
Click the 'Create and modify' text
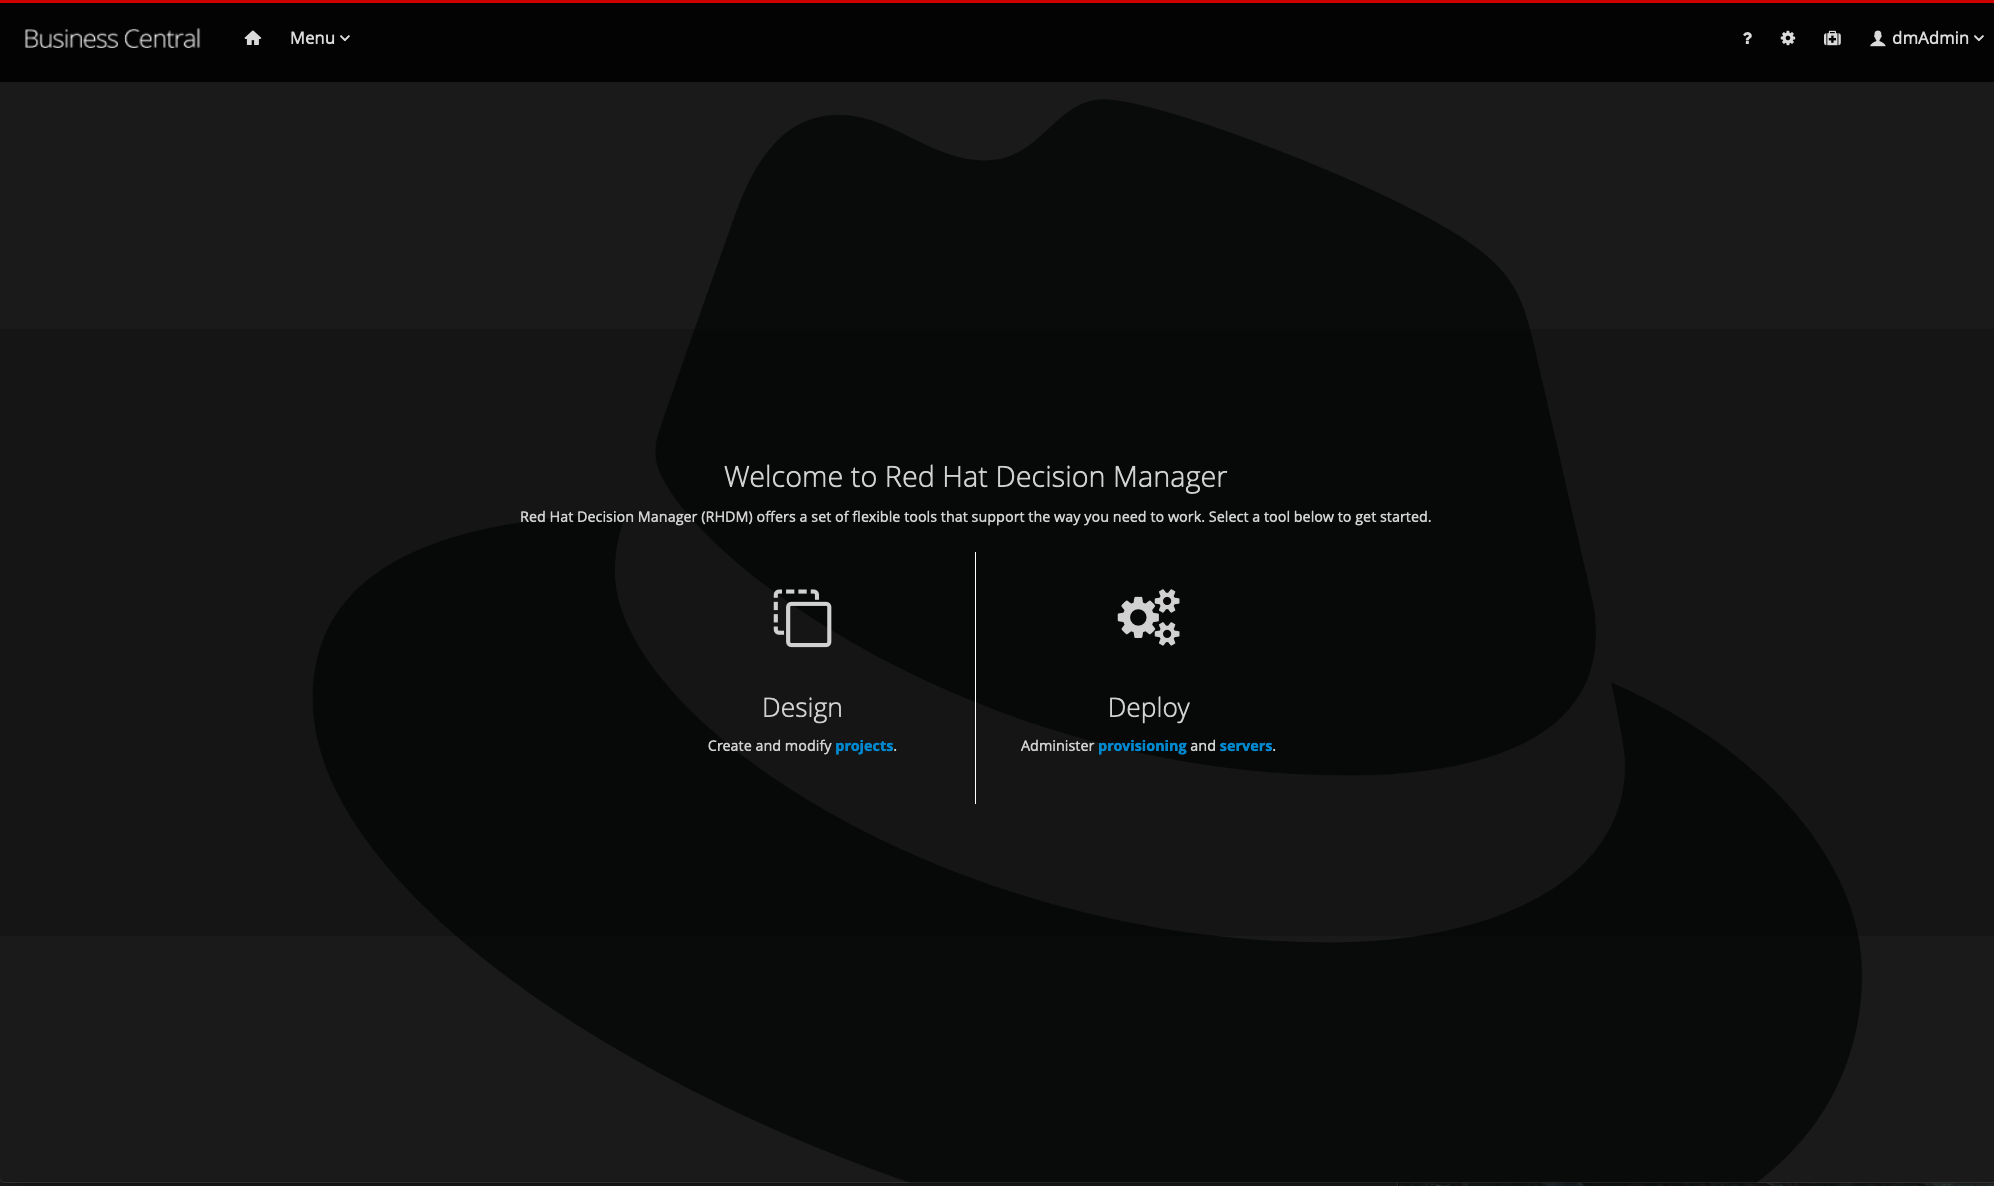(x=768, y=746)
